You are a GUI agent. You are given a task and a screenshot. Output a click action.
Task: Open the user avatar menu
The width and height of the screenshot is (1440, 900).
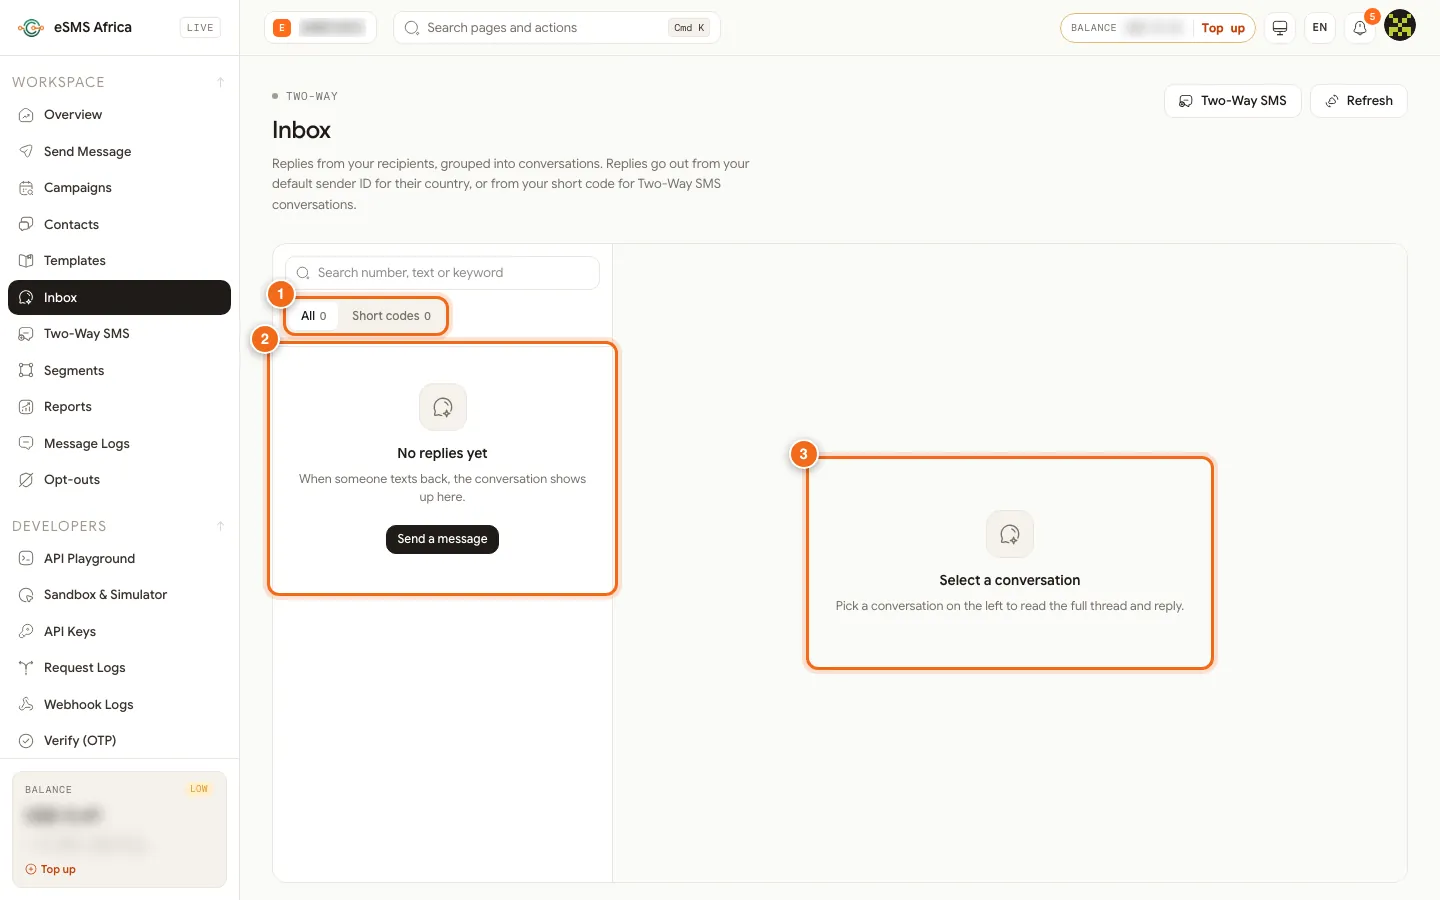[1400, 26]
